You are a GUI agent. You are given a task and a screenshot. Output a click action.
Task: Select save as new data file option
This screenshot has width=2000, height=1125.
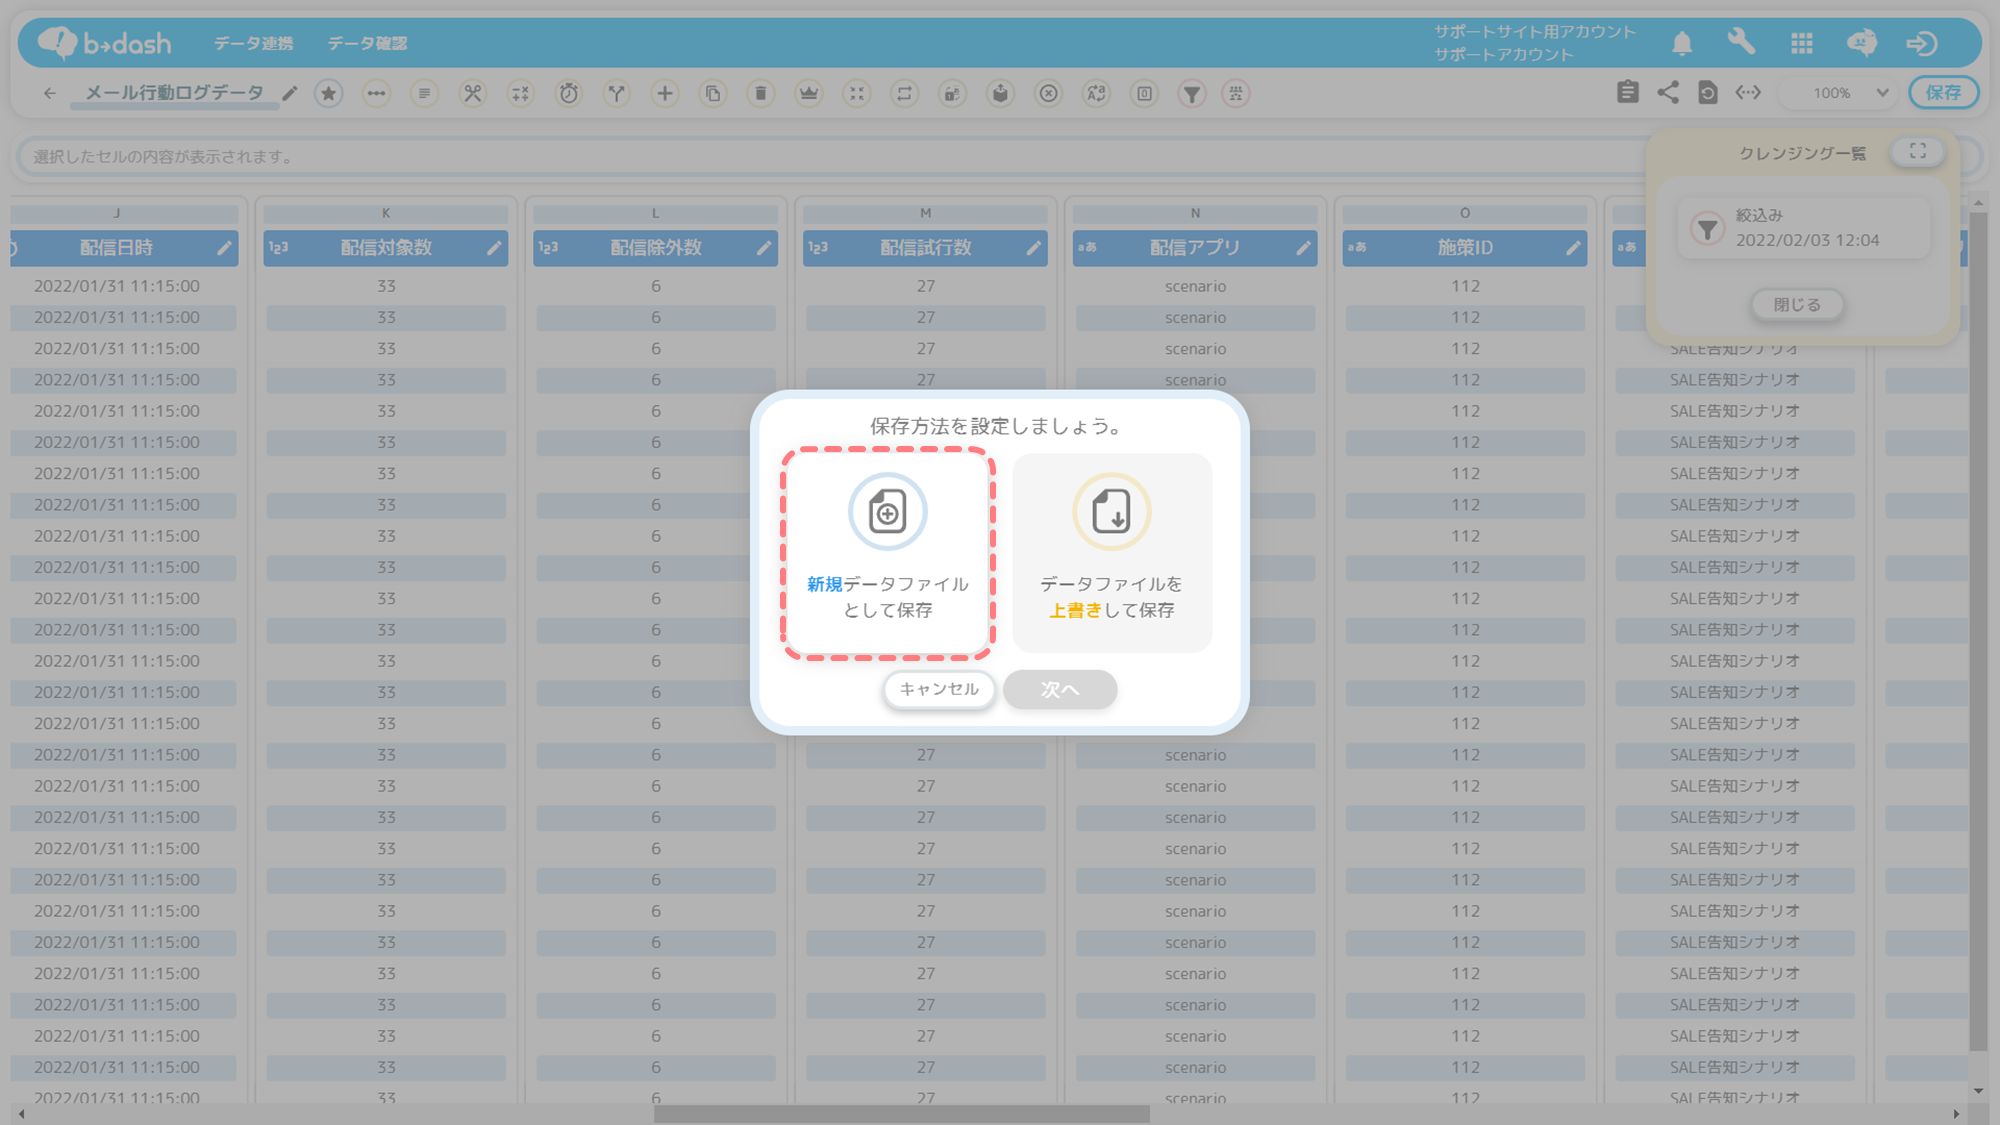pyautogui.click(x=888, y=553)
